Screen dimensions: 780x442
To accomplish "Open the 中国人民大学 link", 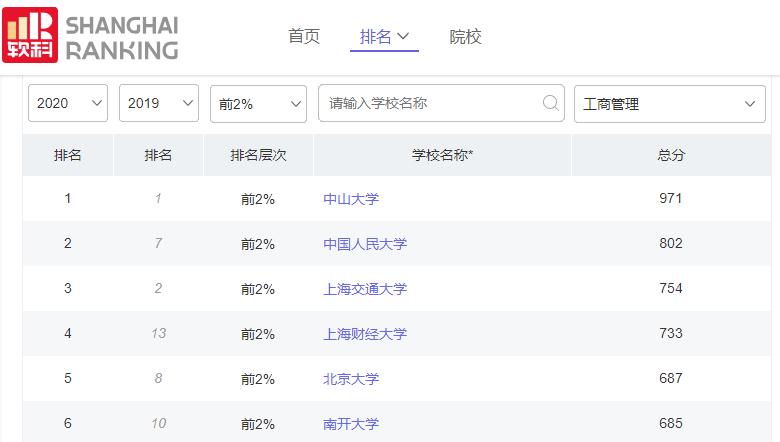I will (365, 244).
